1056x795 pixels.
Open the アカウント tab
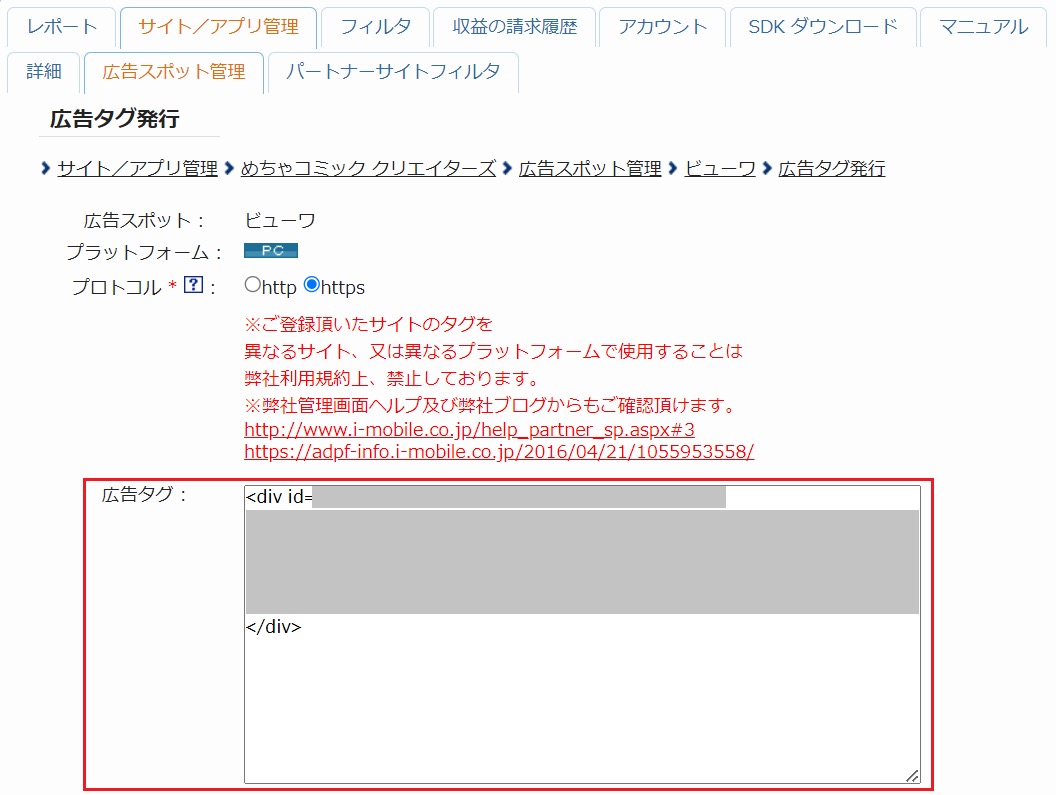[x=662, y=27]
